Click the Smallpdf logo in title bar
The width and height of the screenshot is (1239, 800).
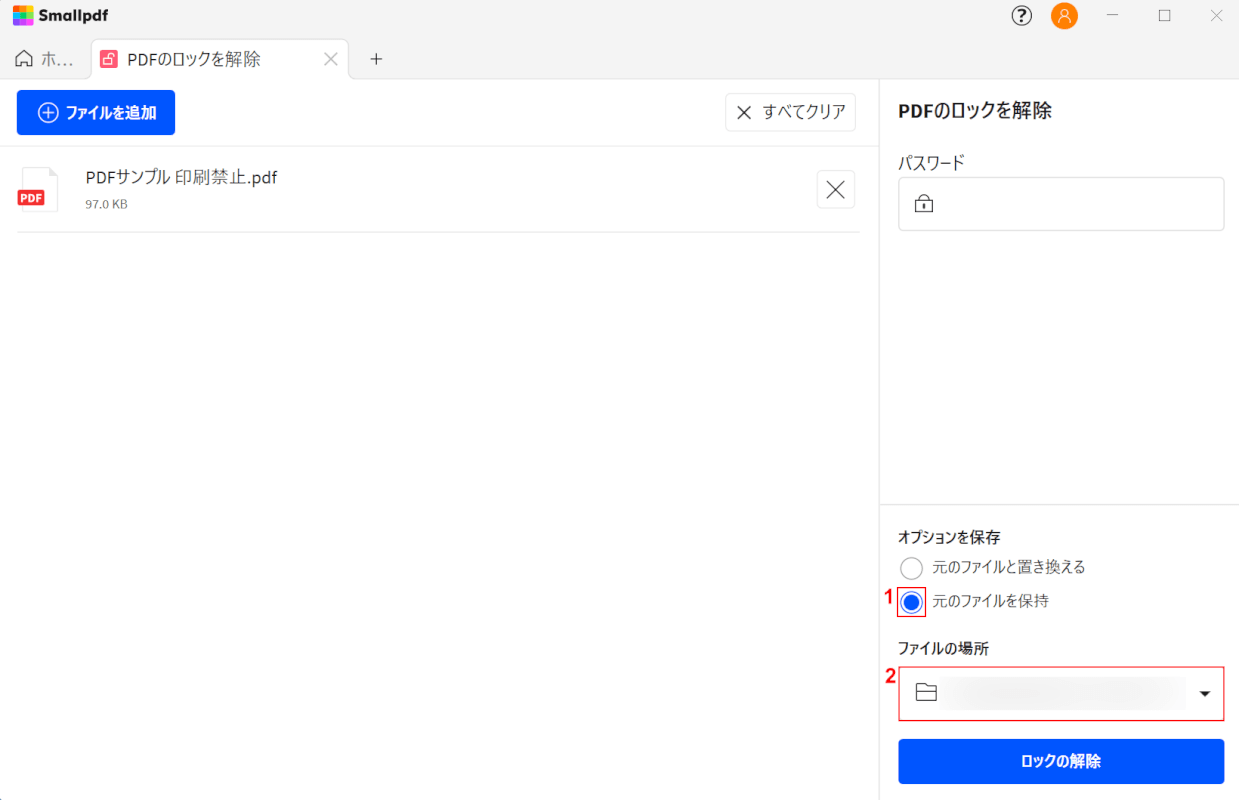pyautogui.click(x=60, y=15)
